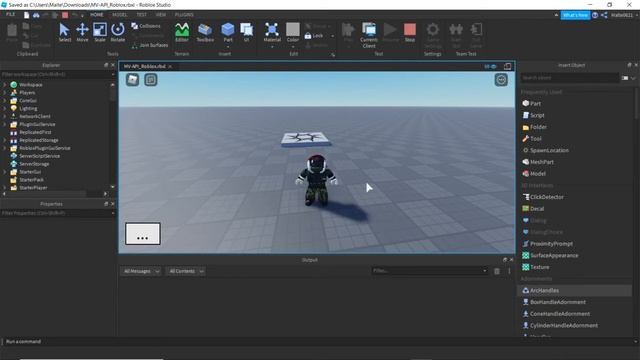Open the All Contexts dropdown
The height and width of the screenshot is (360, 640).
186,271
